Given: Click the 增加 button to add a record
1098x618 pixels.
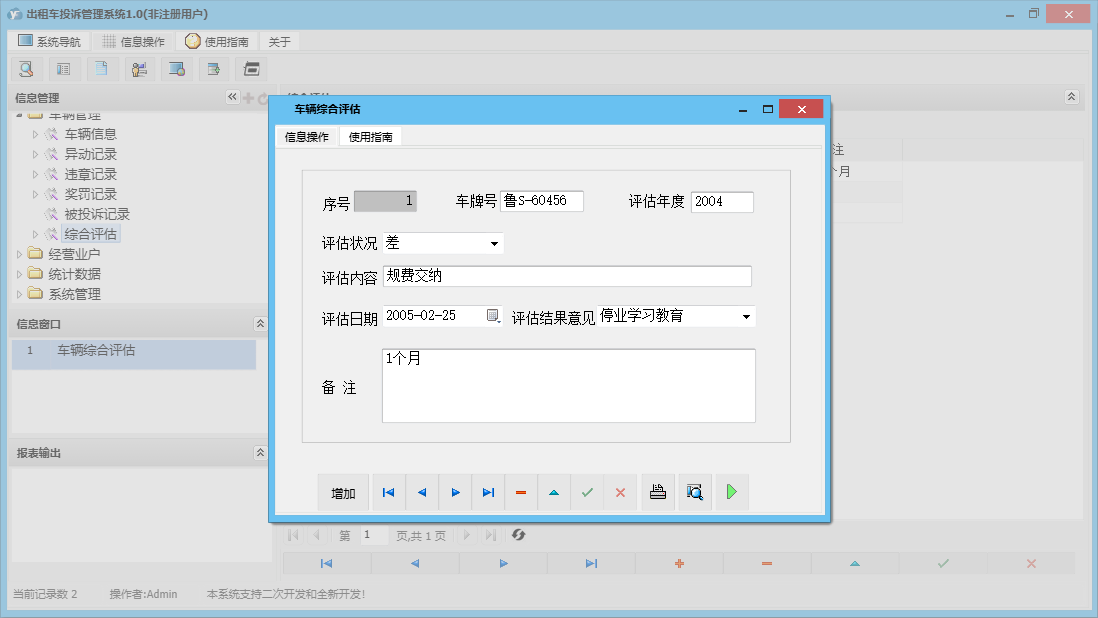Looking at the screenshot, I should coord(343,491).
